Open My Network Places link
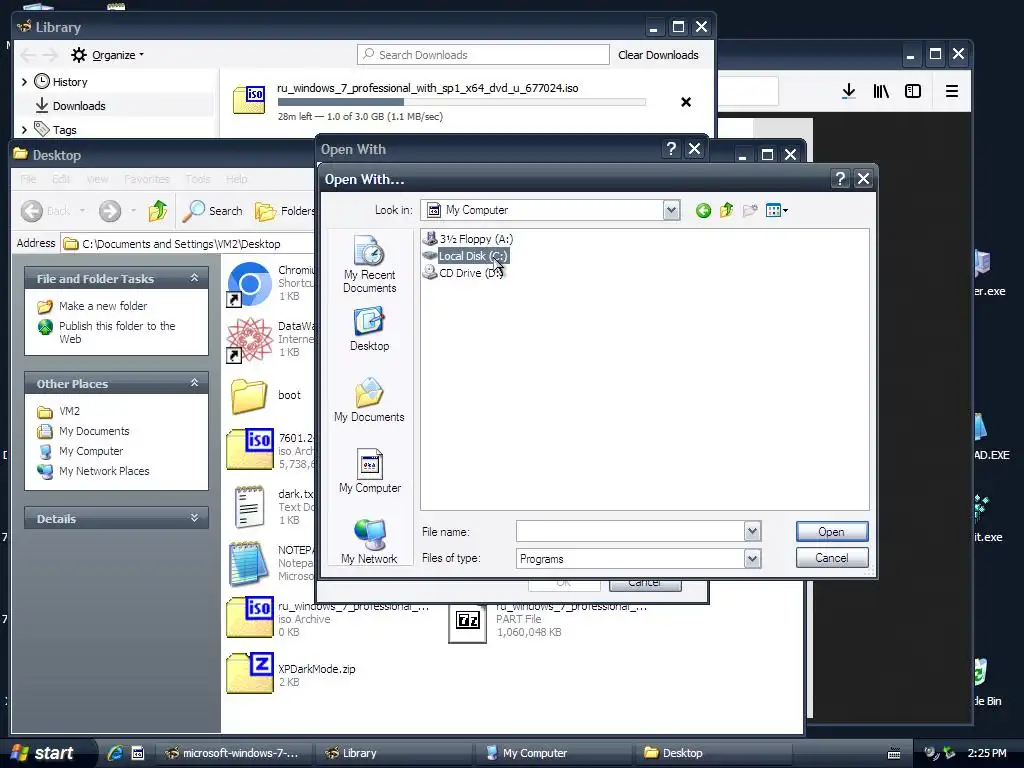1024x768 pixels. pyautogui.click(x=104, y=471)
